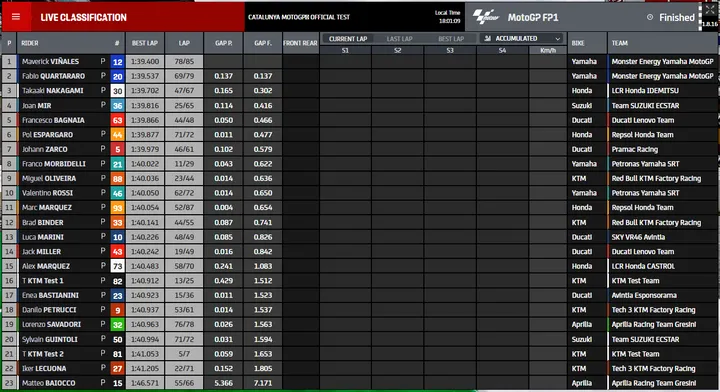
Task: Click Lecuona's number 27 badge
Action: [x=118, y=369]
